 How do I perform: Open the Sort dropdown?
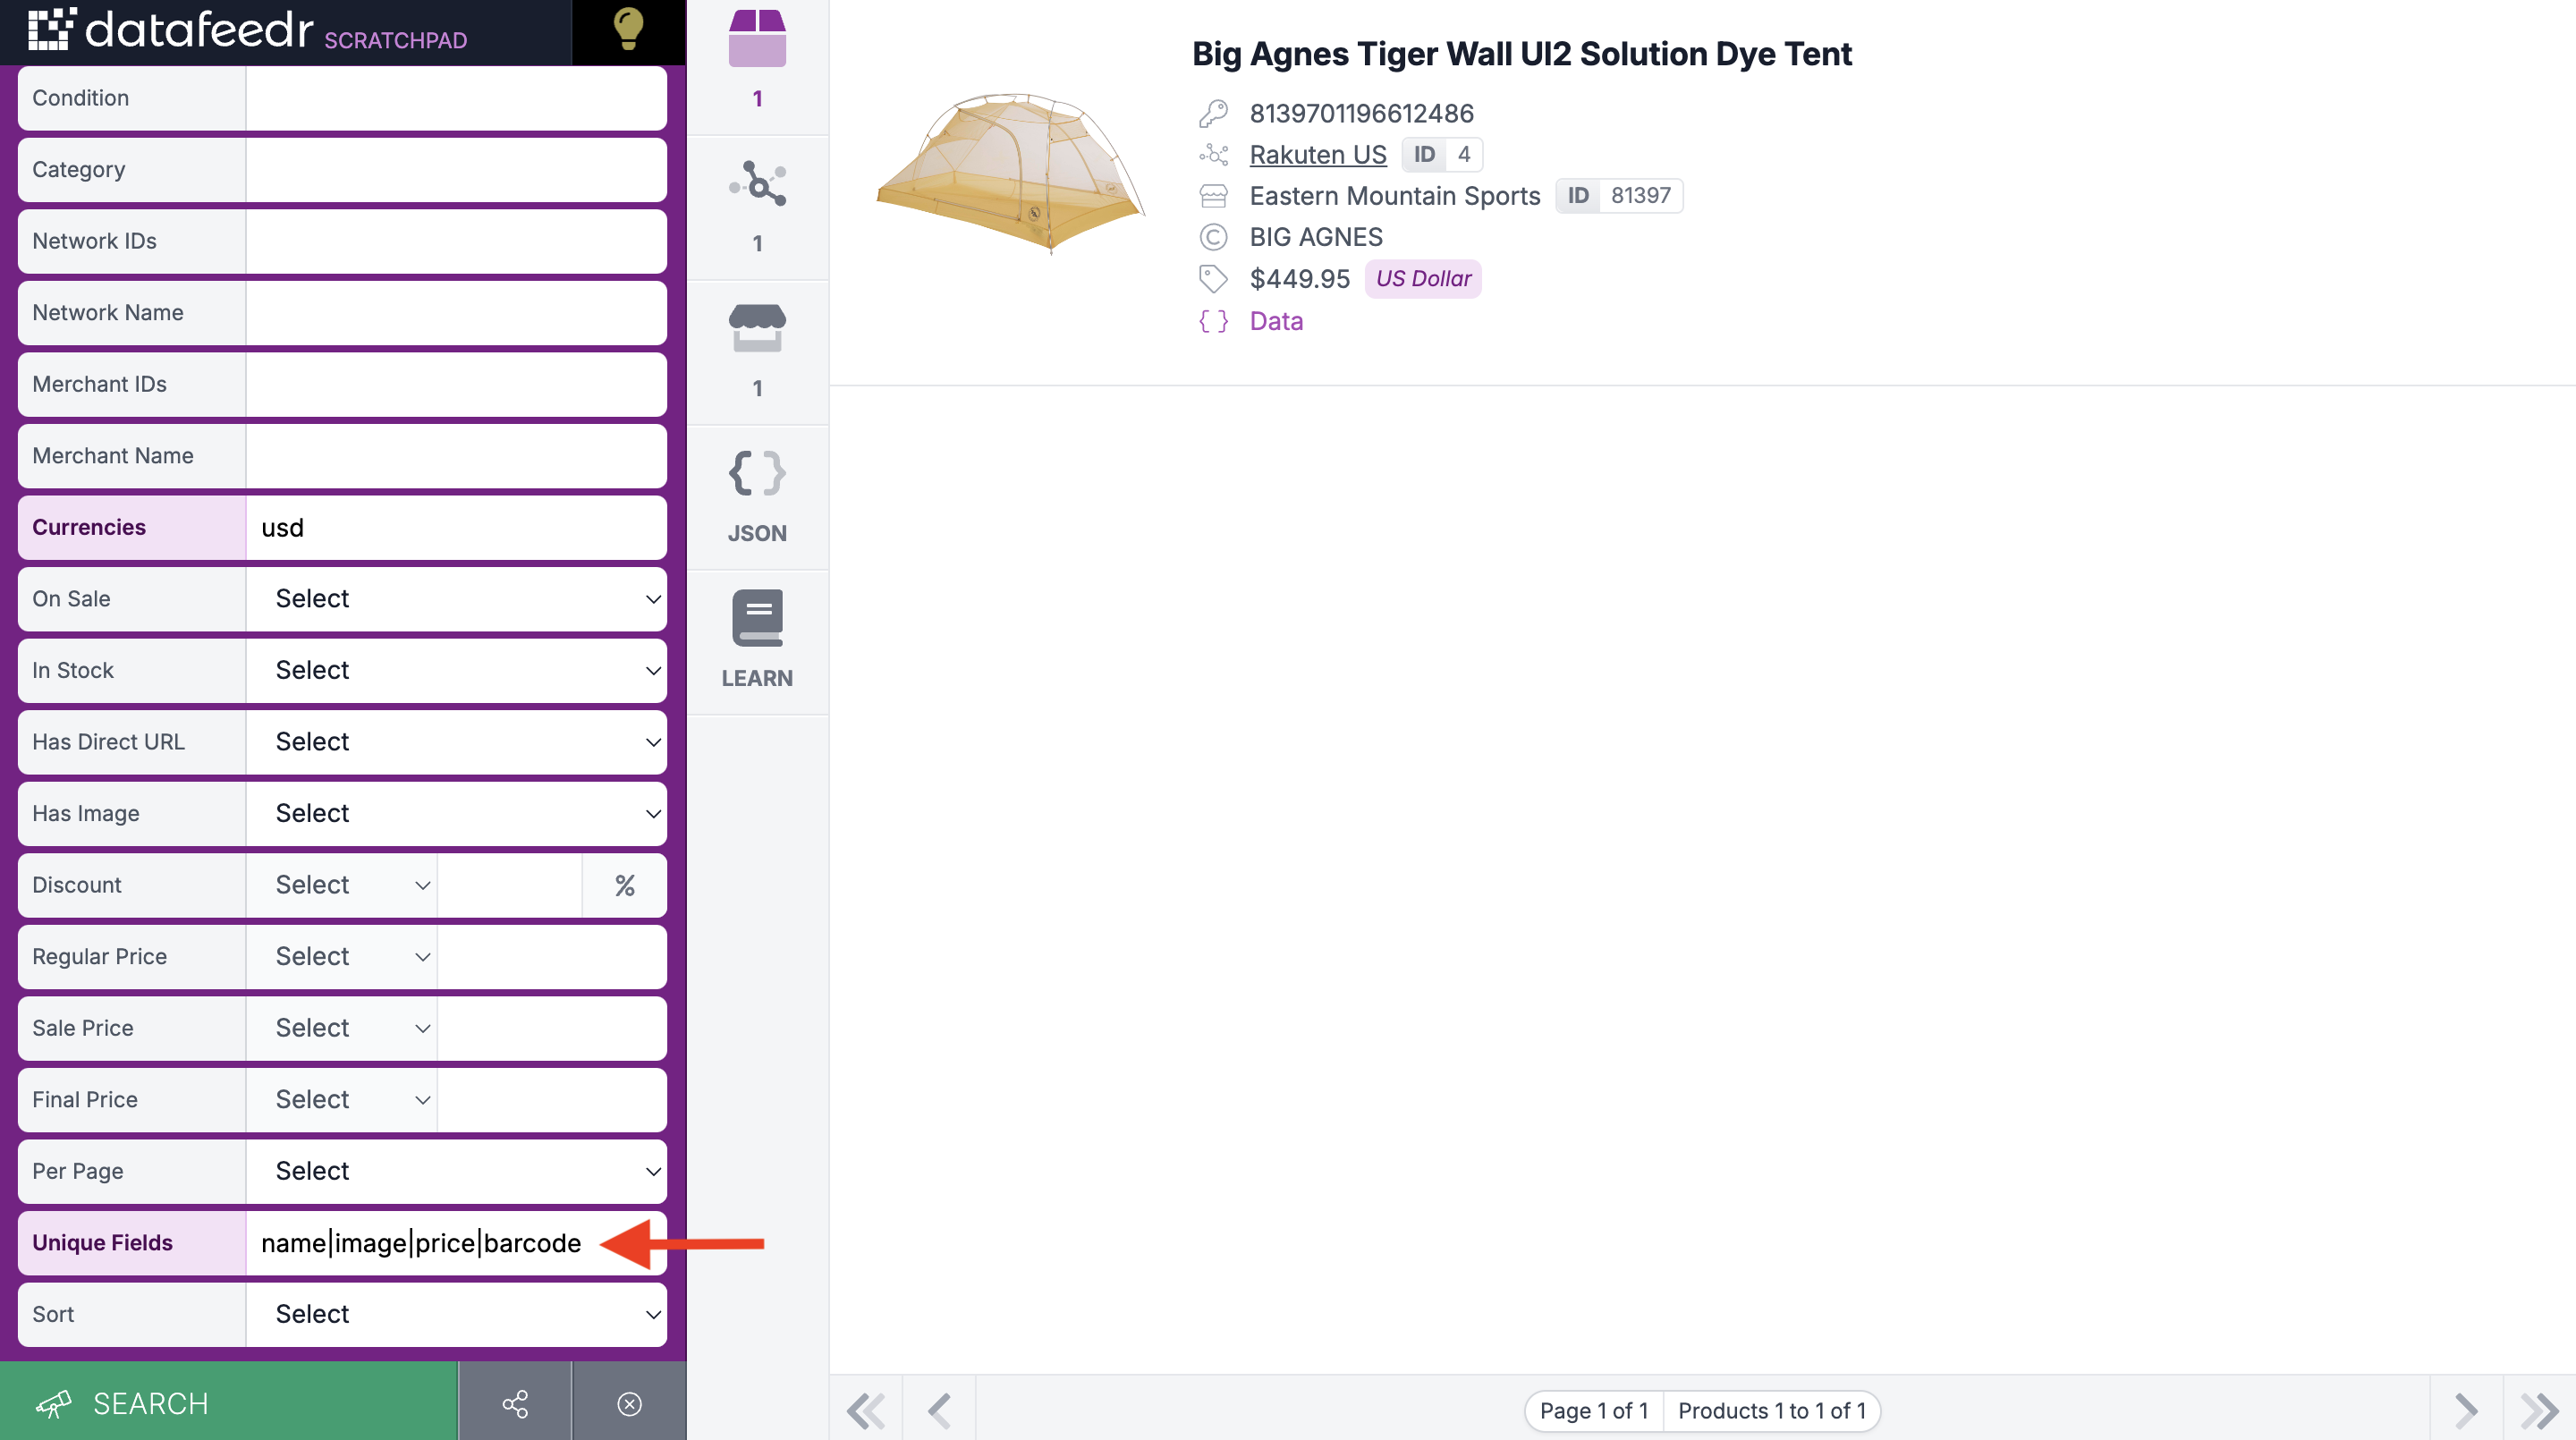click(456, 1314)
